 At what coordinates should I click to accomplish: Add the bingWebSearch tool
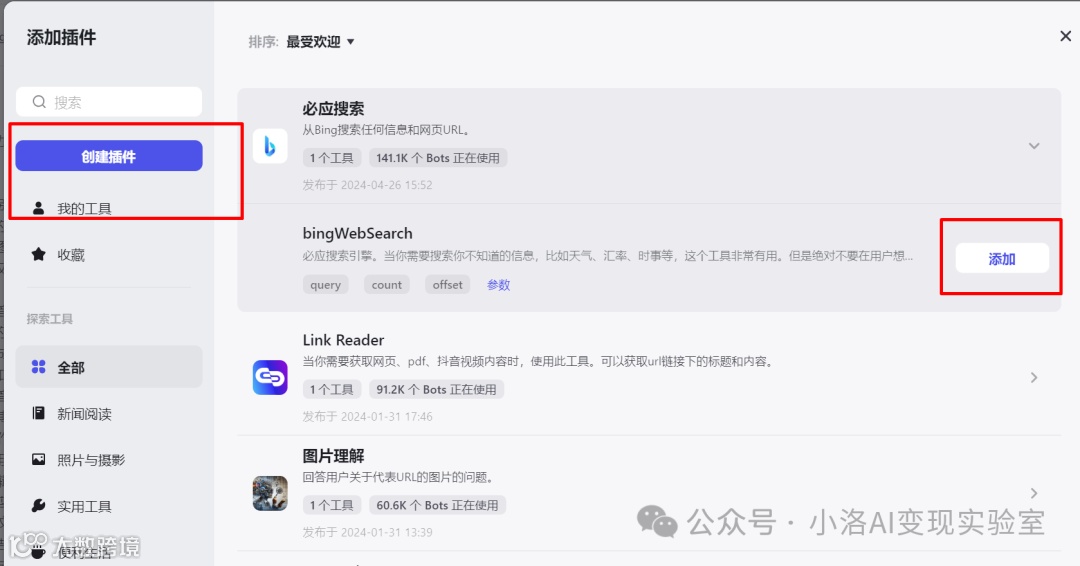1002,258
